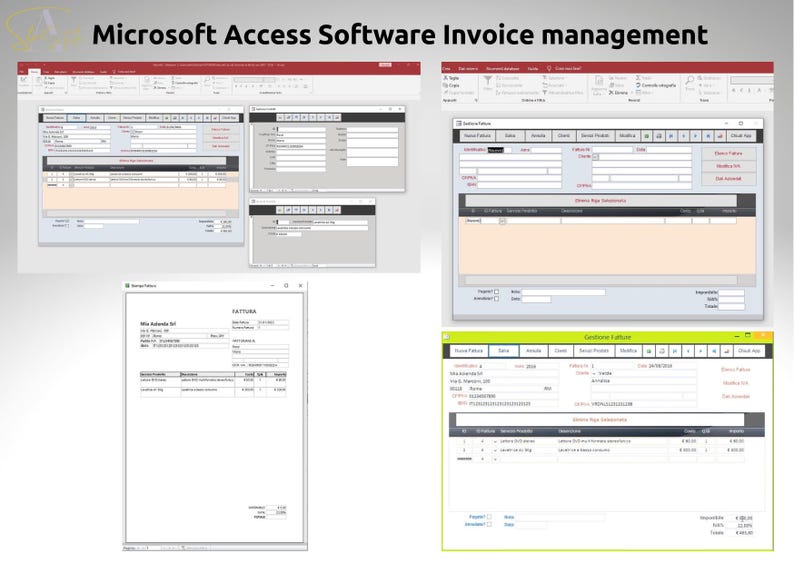Open the (Nuovo) row product dropdown in blue-gray window
Viewport: 794px width, 563px height.
[x=502, y=221]
